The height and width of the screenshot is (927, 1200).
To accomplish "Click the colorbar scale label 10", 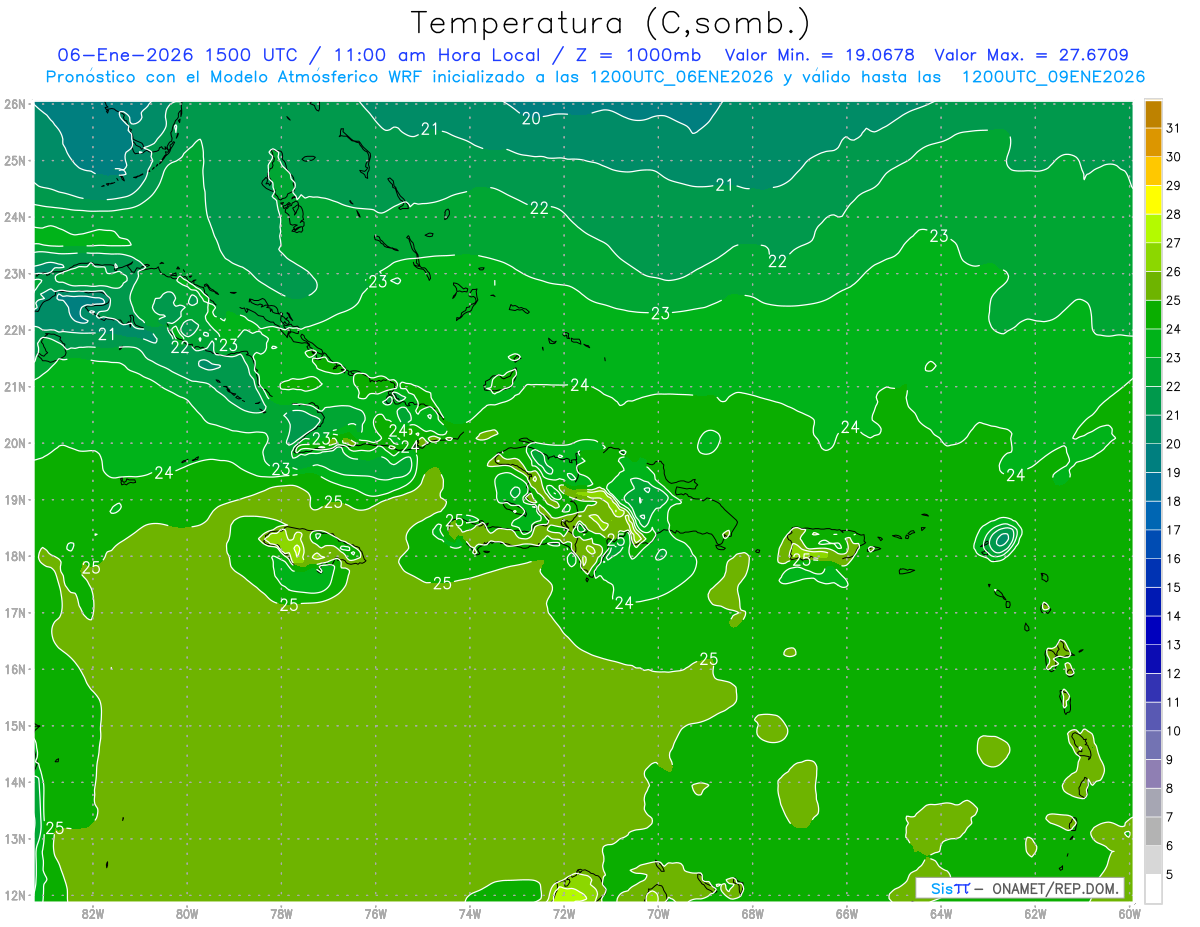I will [x=1174, y=730].
